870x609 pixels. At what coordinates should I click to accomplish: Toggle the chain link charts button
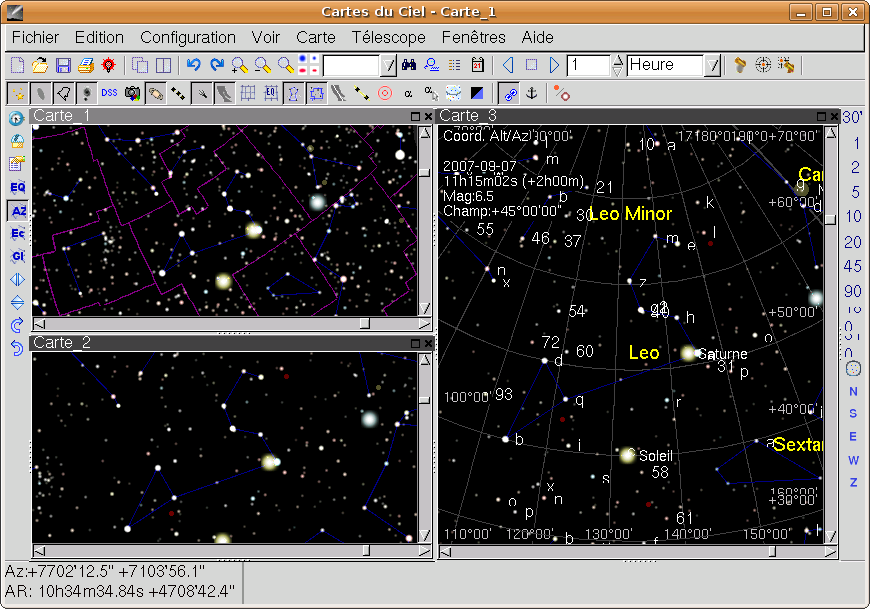[510, 94]
